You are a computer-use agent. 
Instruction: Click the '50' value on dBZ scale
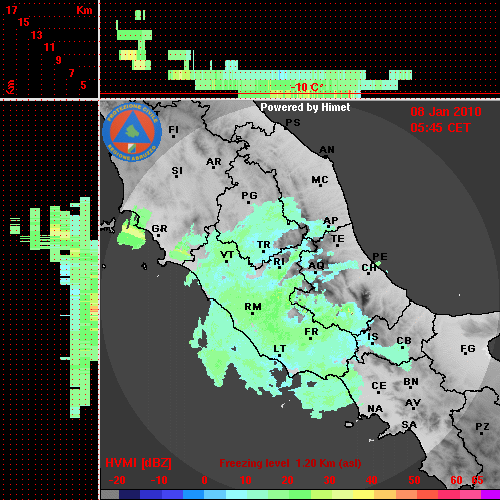pos(414,480)
